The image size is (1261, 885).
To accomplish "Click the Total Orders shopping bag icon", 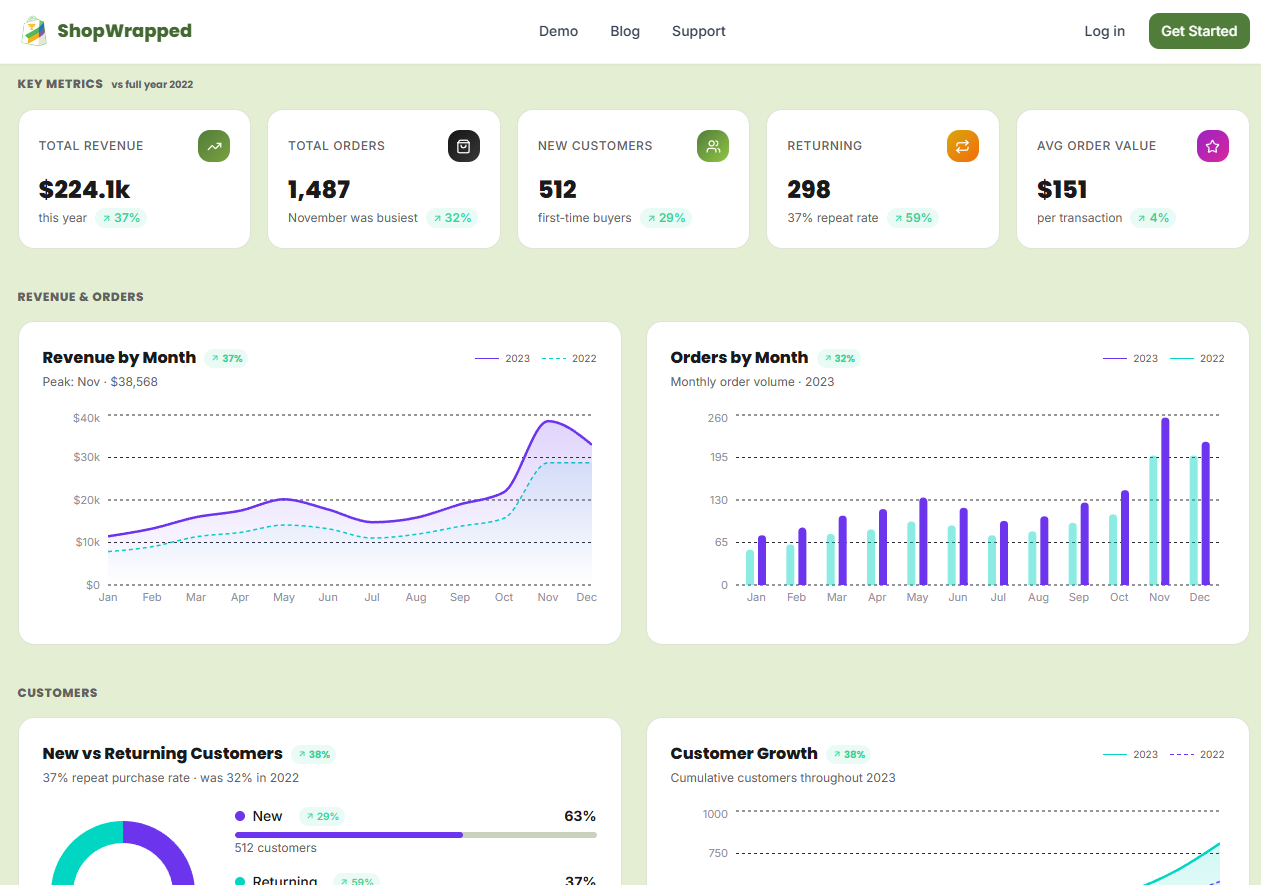I will [x=464, y=146].
